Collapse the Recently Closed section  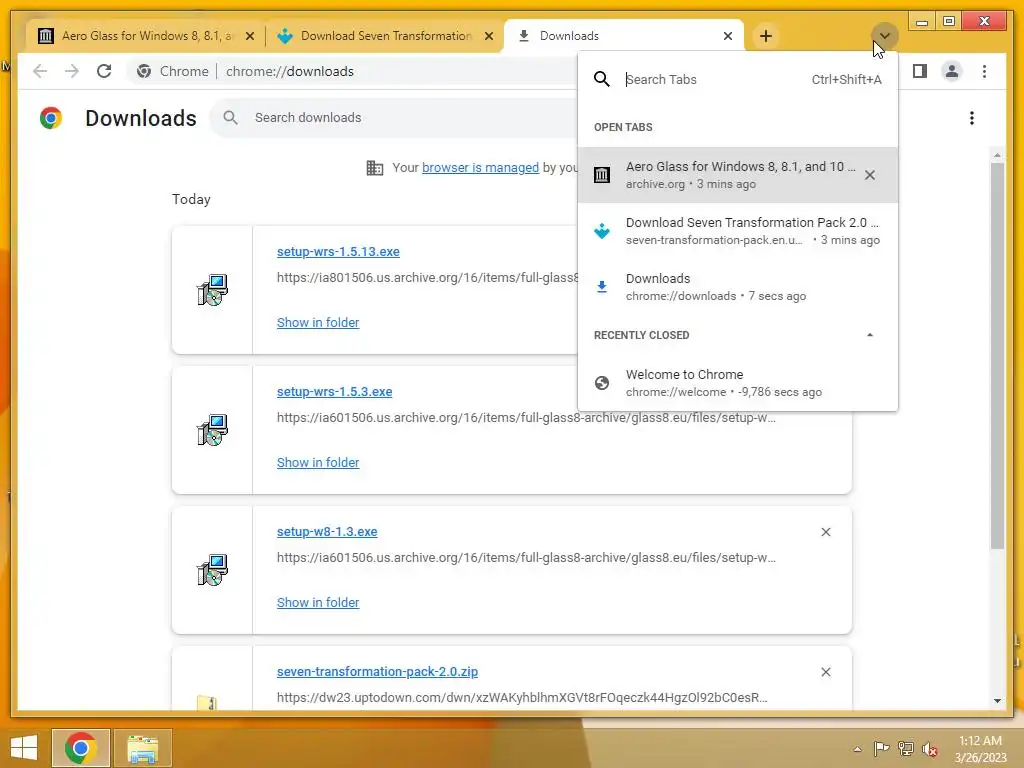pos(870,335)
